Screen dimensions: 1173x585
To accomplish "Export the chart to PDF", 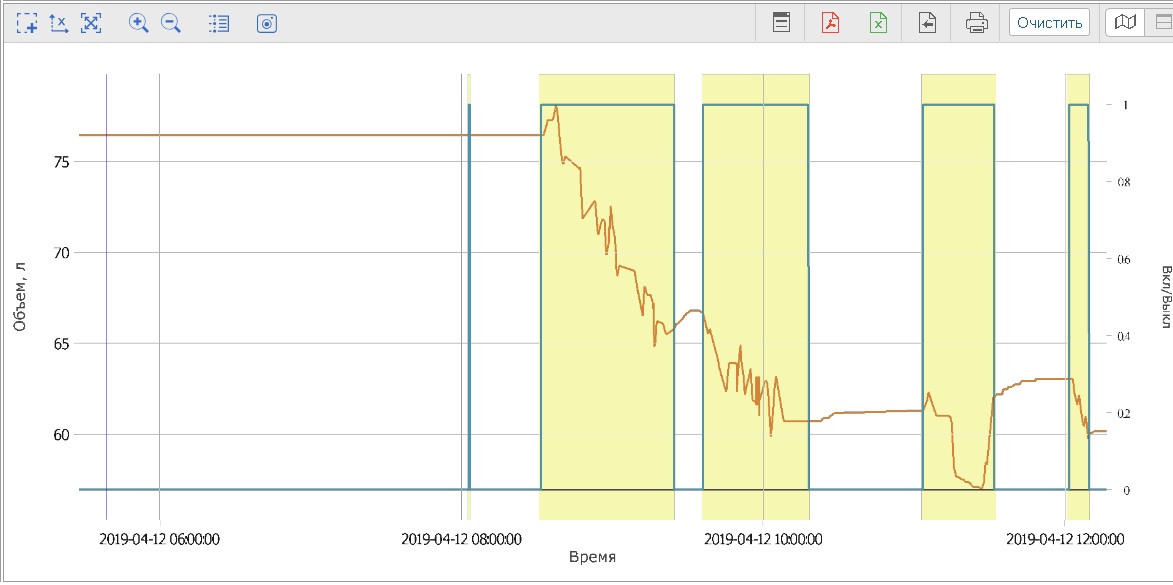I will [x=830, y=23].
